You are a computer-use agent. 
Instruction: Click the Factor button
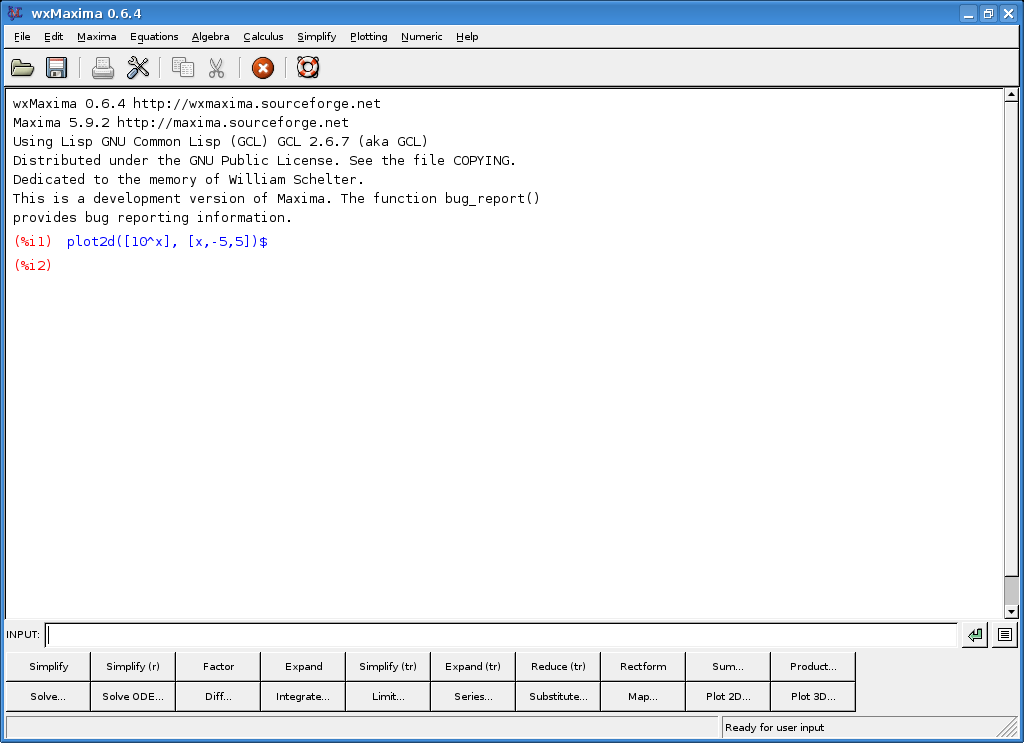[x=218, y=667]
